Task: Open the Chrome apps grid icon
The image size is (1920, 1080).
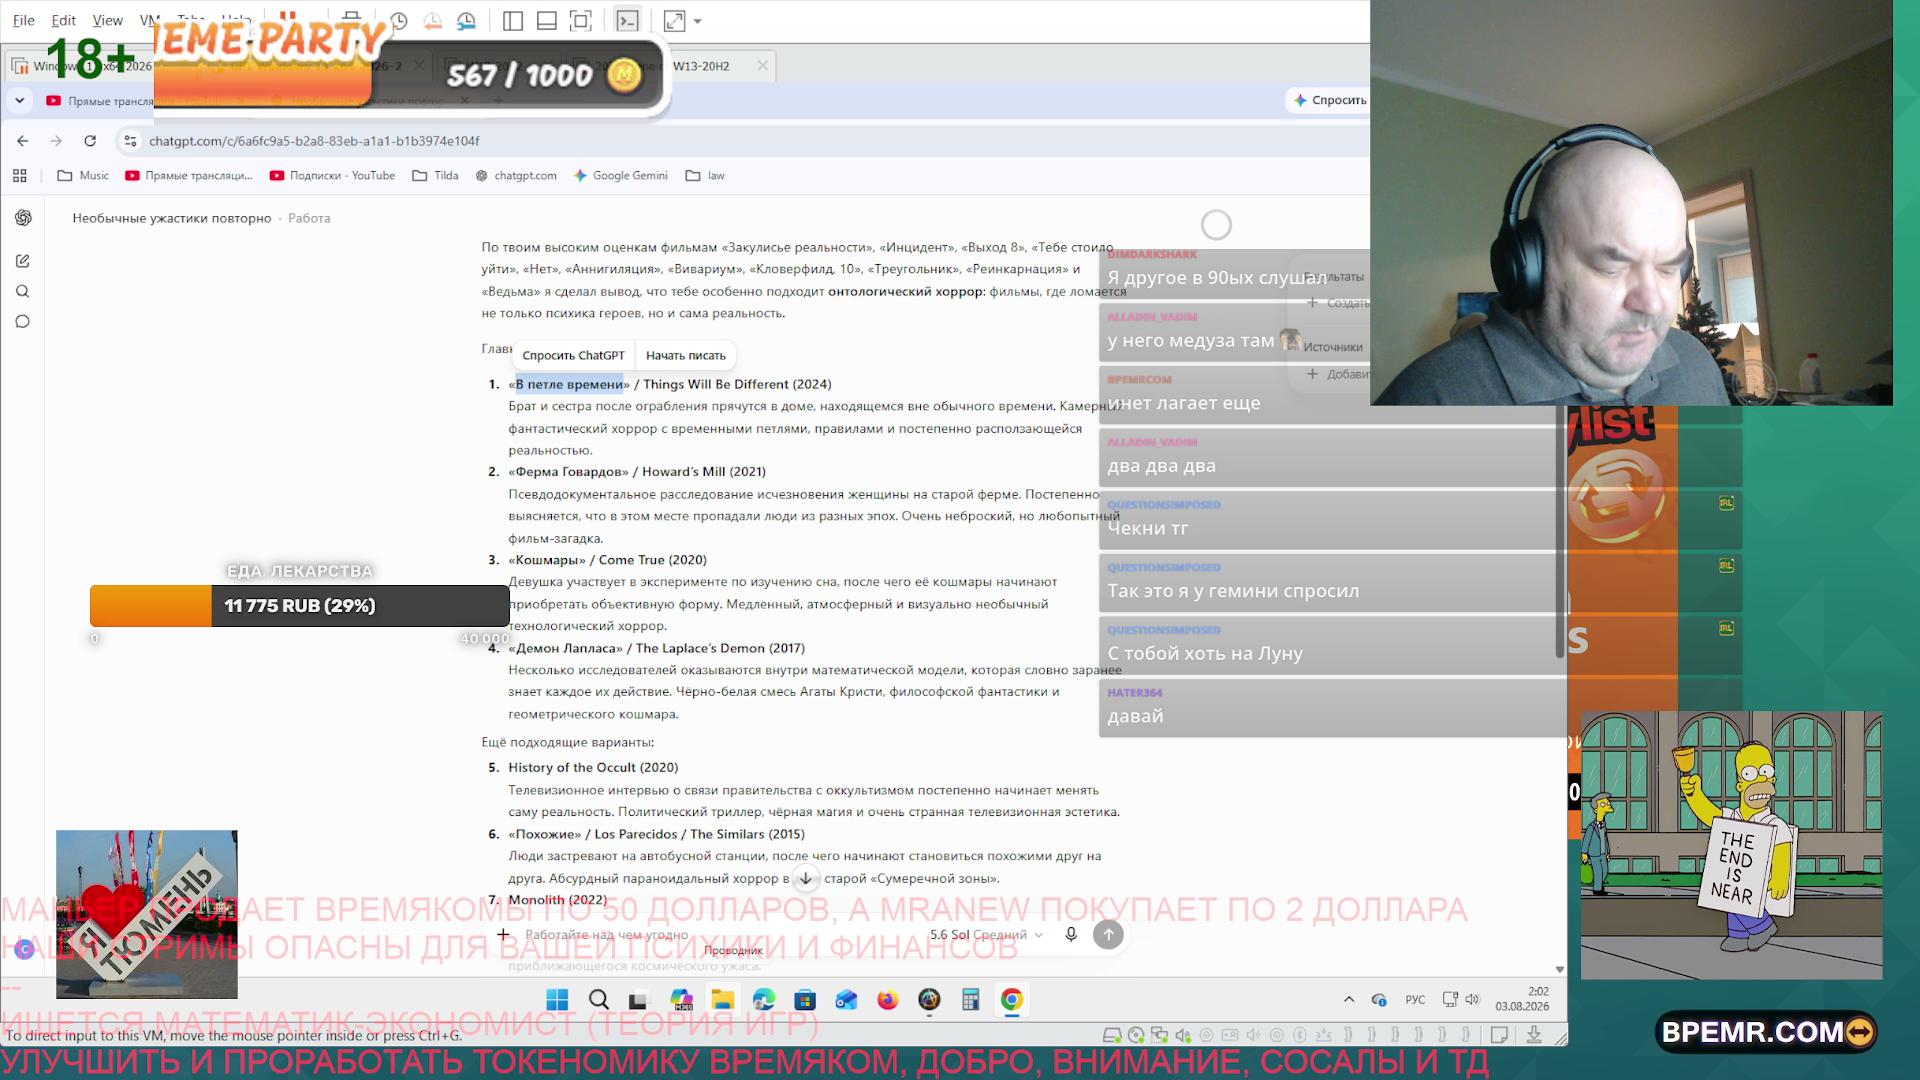Action: (x=20, y=176)
